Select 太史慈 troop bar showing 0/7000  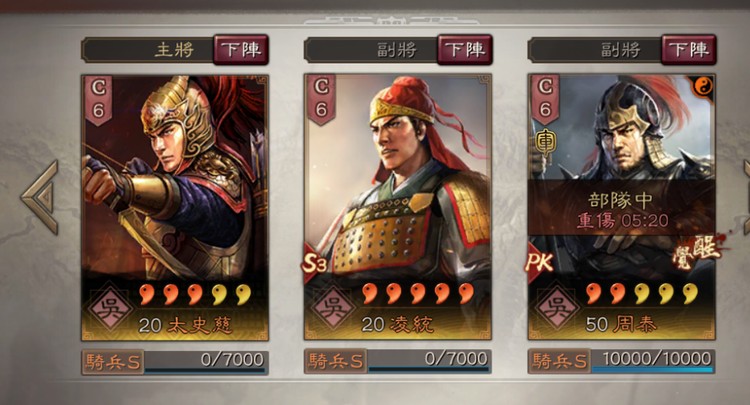pos(175,361)
